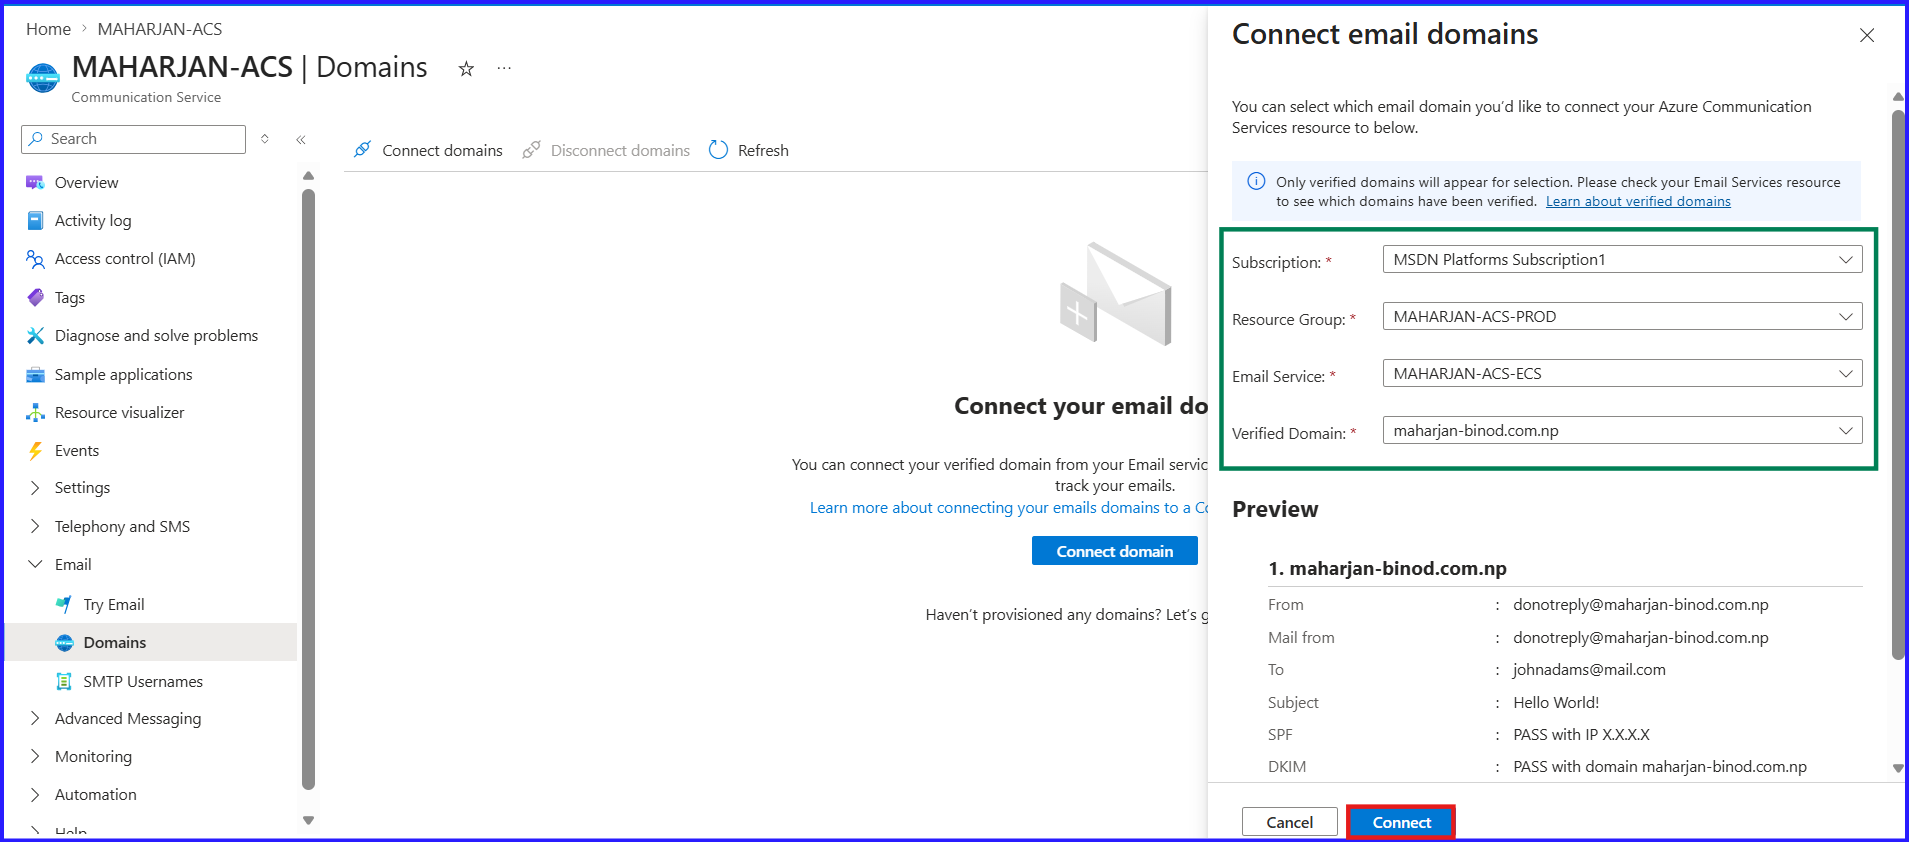The image size is (1909, 842).
Task: Open the more options ellipsis by the title
Action: (x=504, y=68)
